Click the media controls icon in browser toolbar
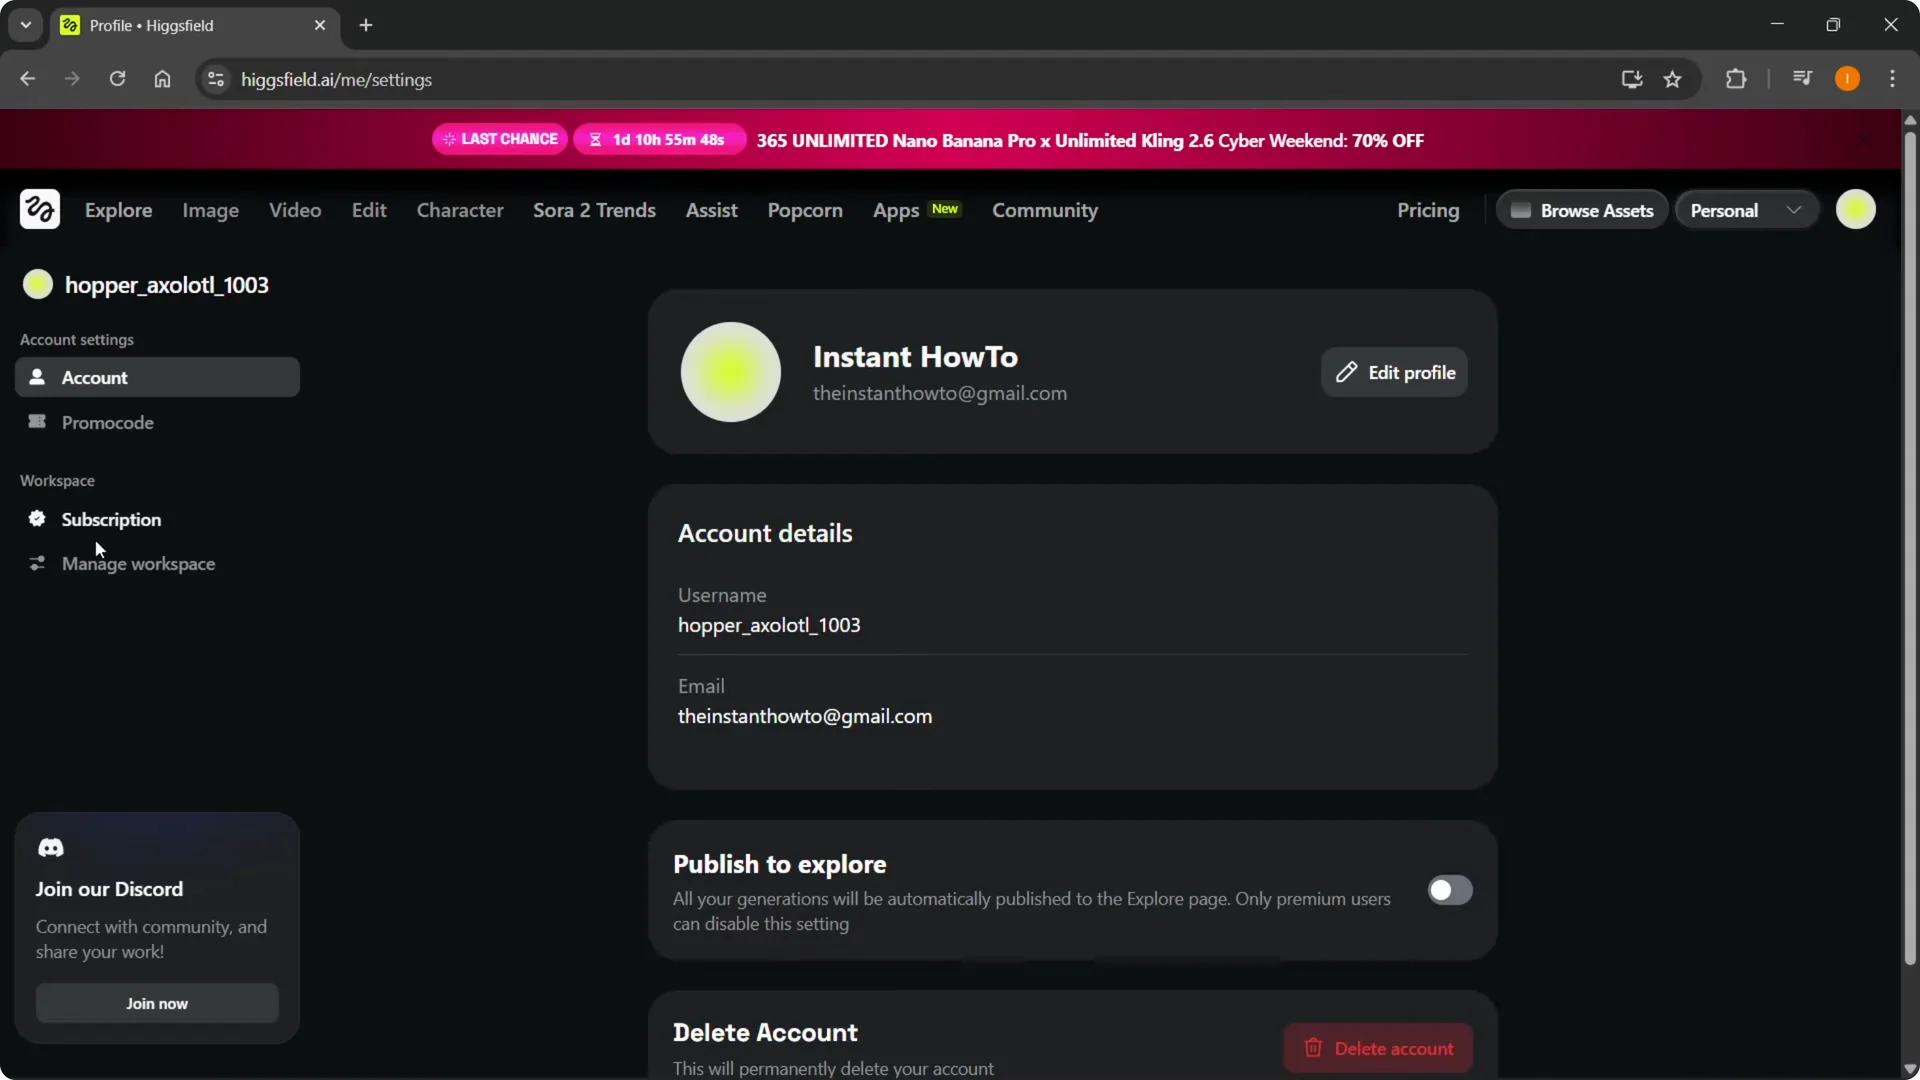The image size is (1920, 1080). (x=1801, y=77)
